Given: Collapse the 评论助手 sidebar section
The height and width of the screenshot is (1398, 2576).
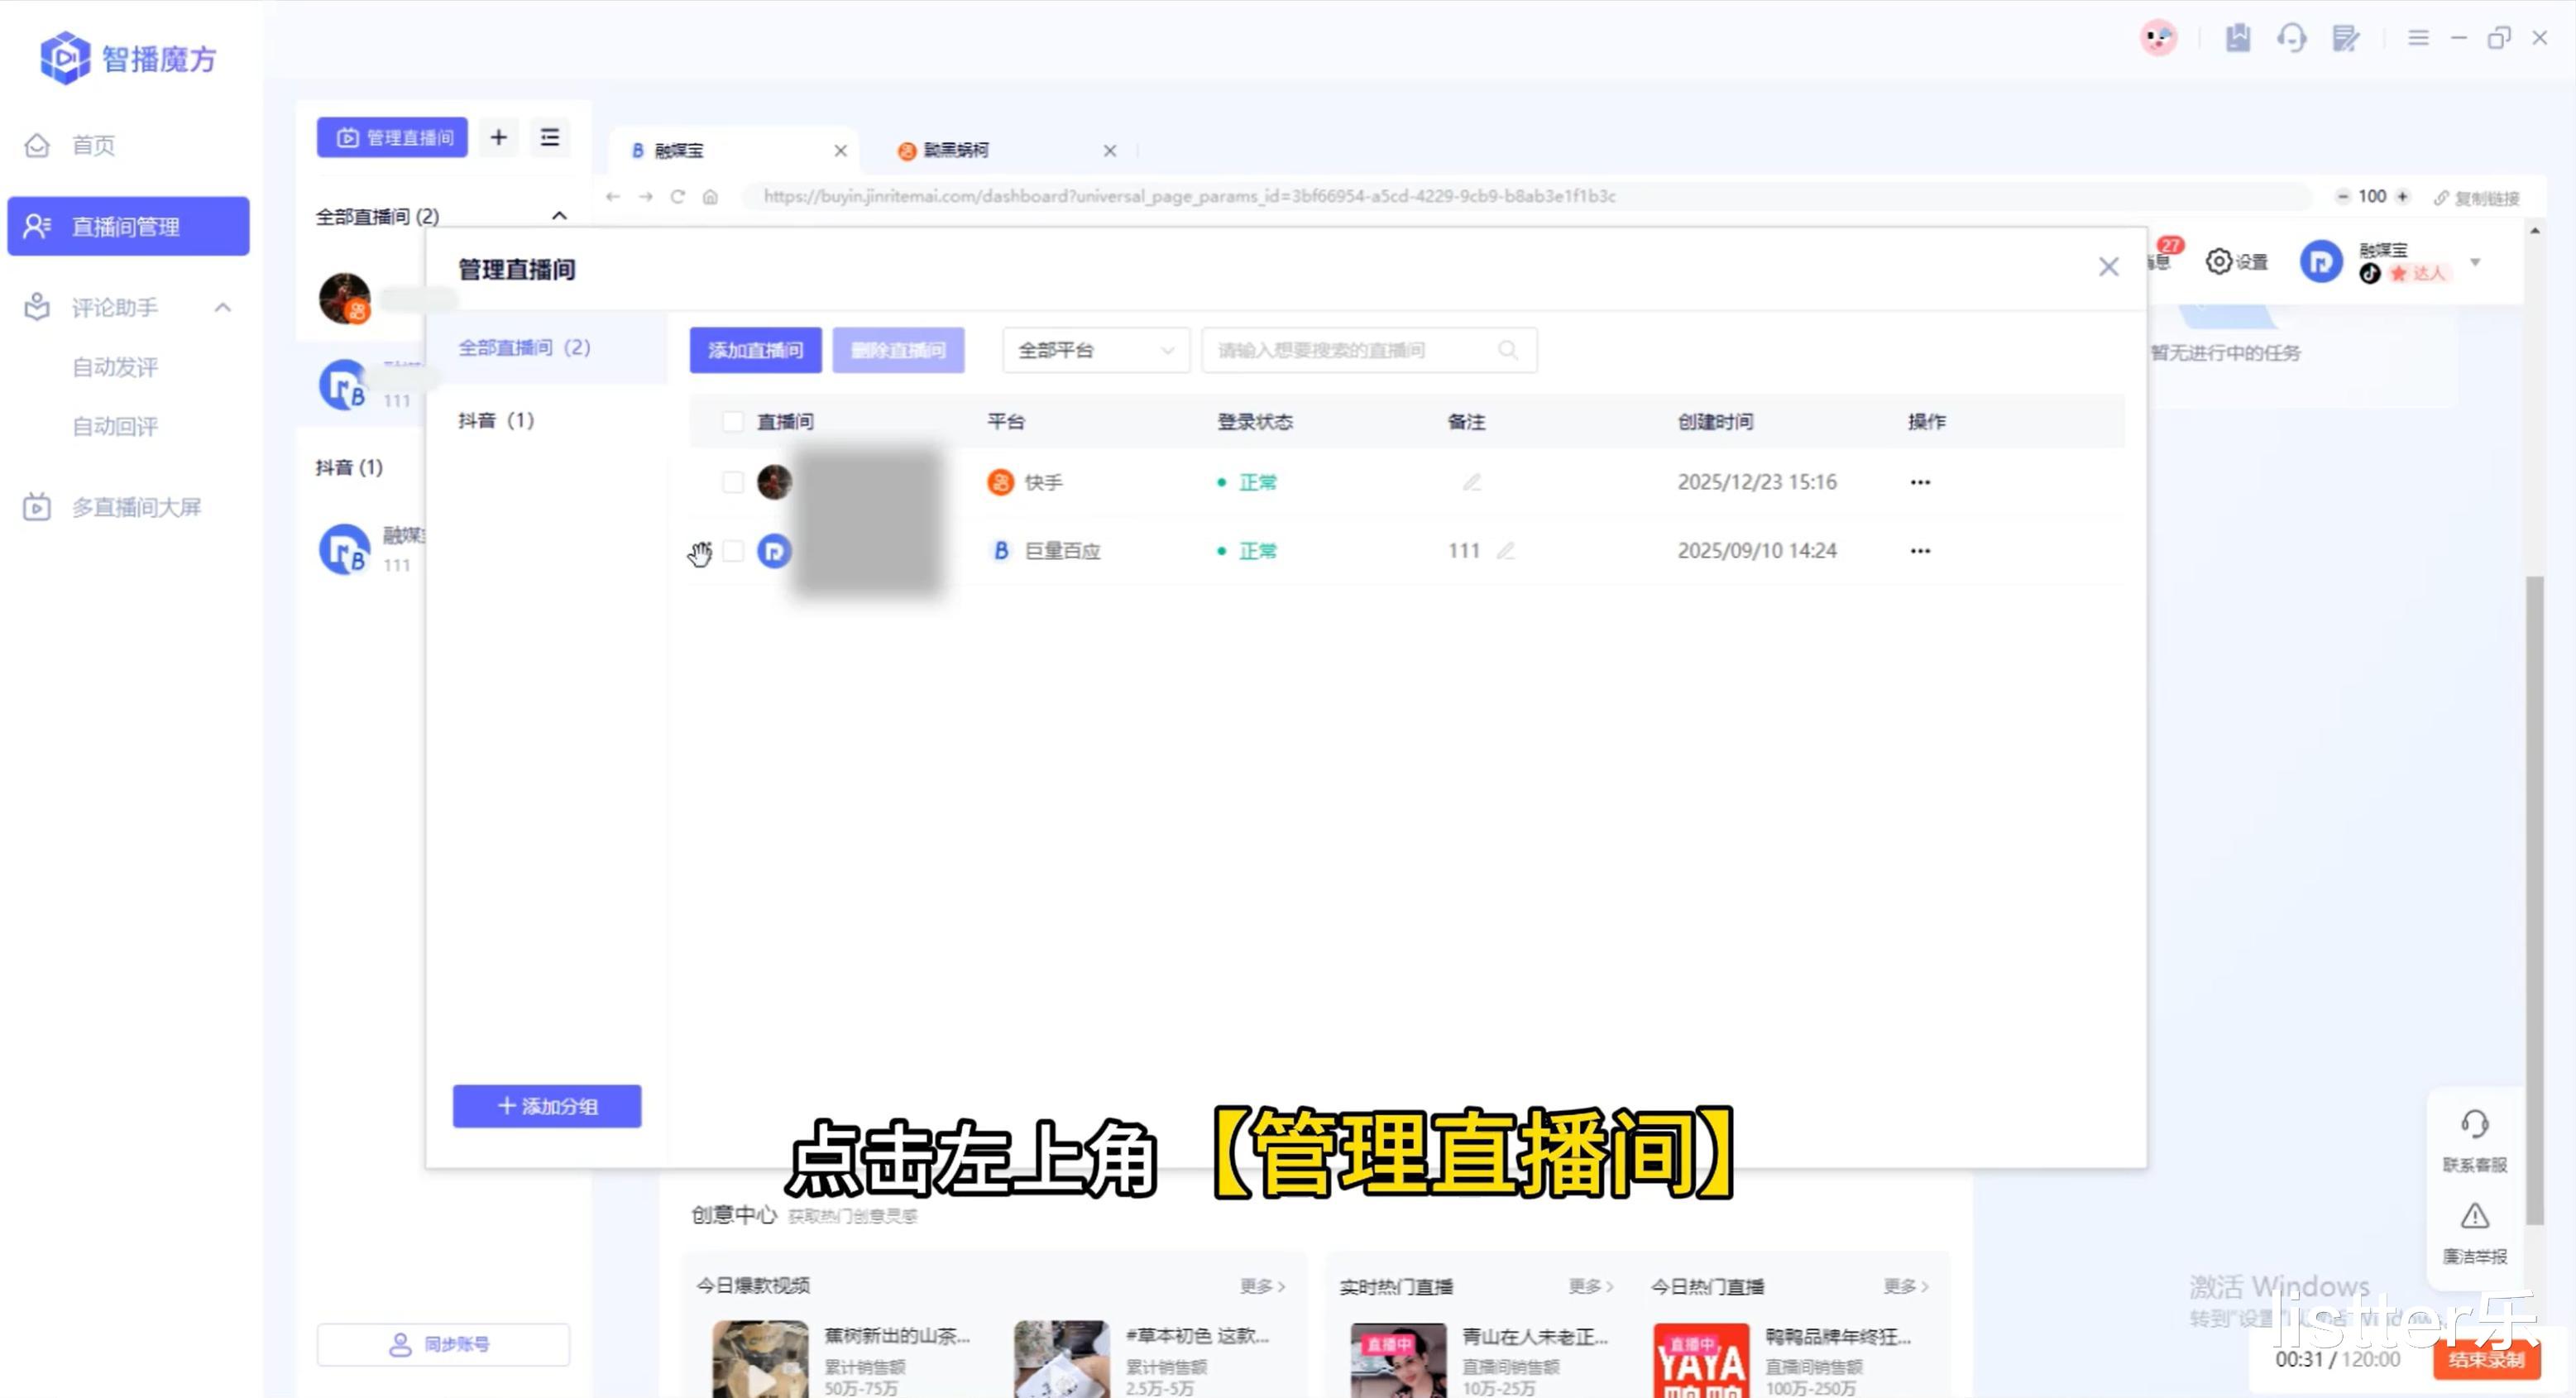Looking at the screenshot, I should pos(223,307).
